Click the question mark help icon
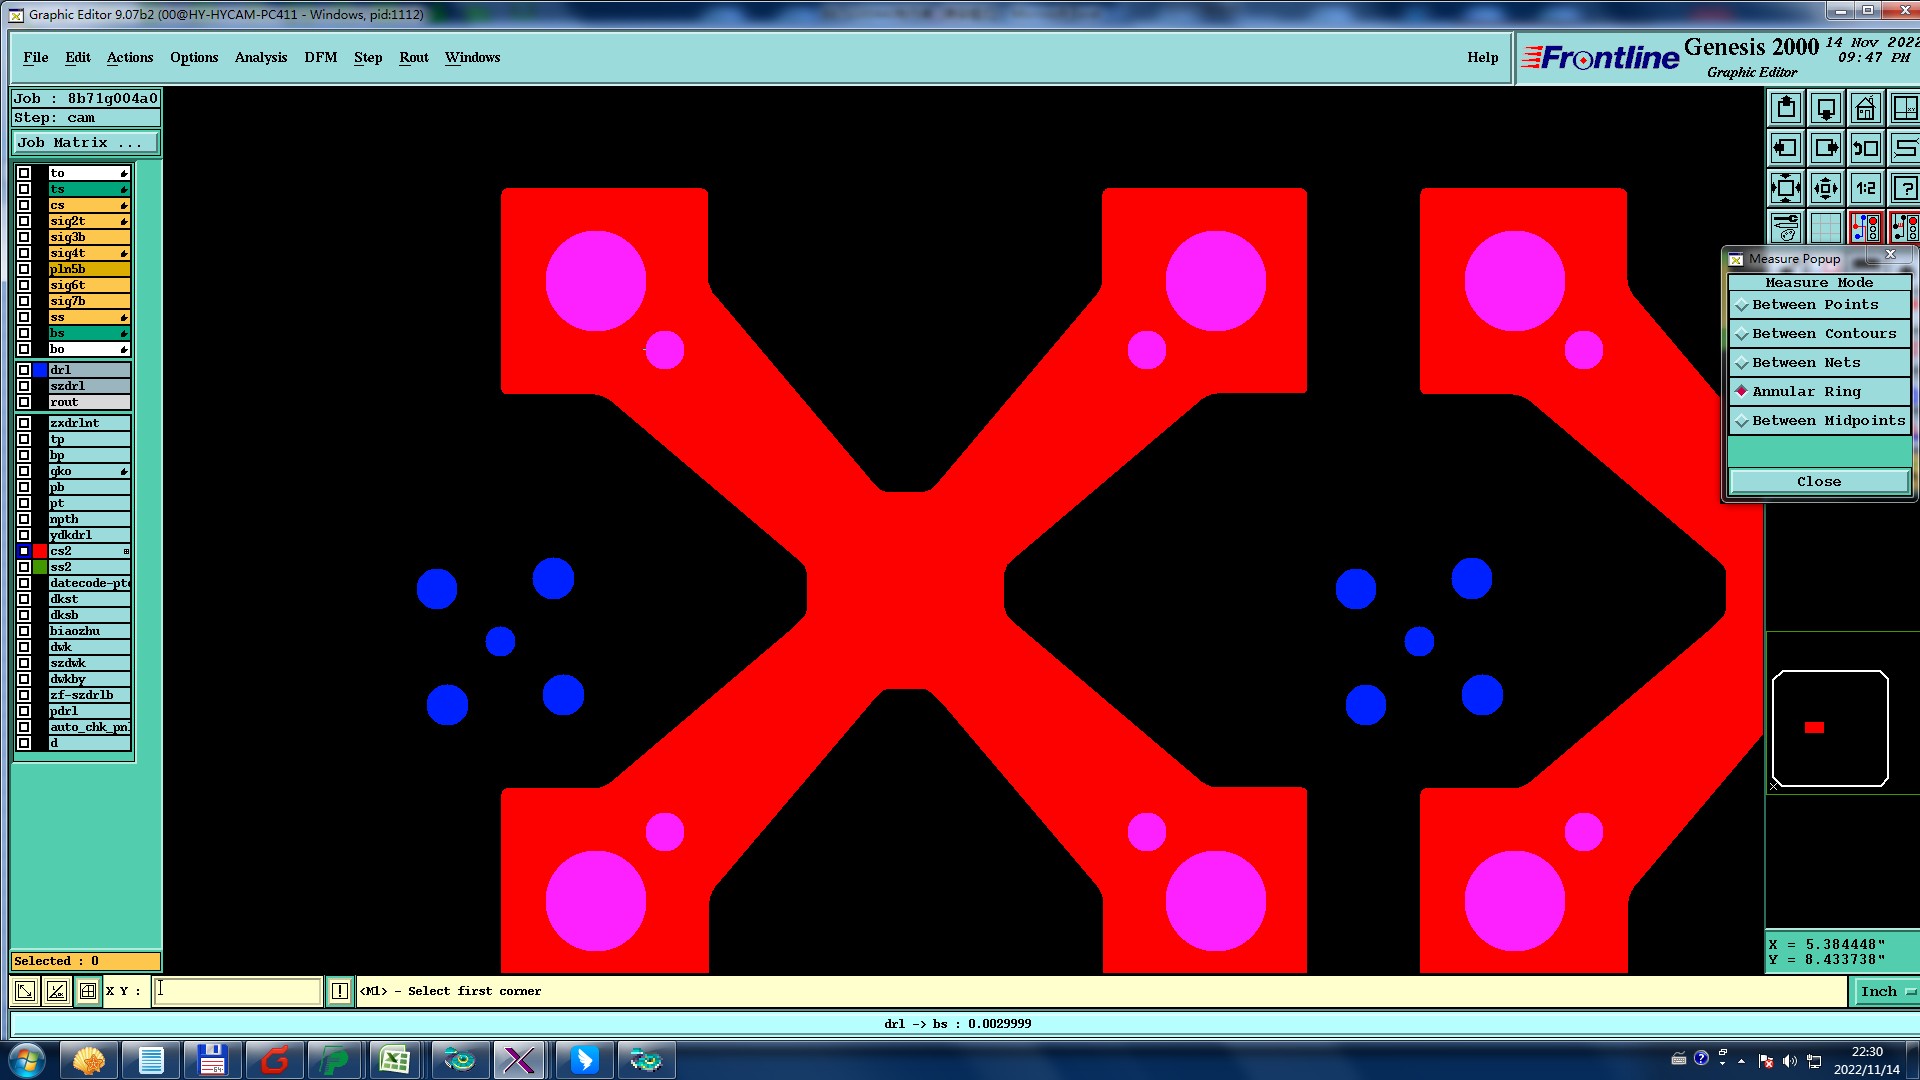The image size is (1920, 1080). [x=1905, y=188]
